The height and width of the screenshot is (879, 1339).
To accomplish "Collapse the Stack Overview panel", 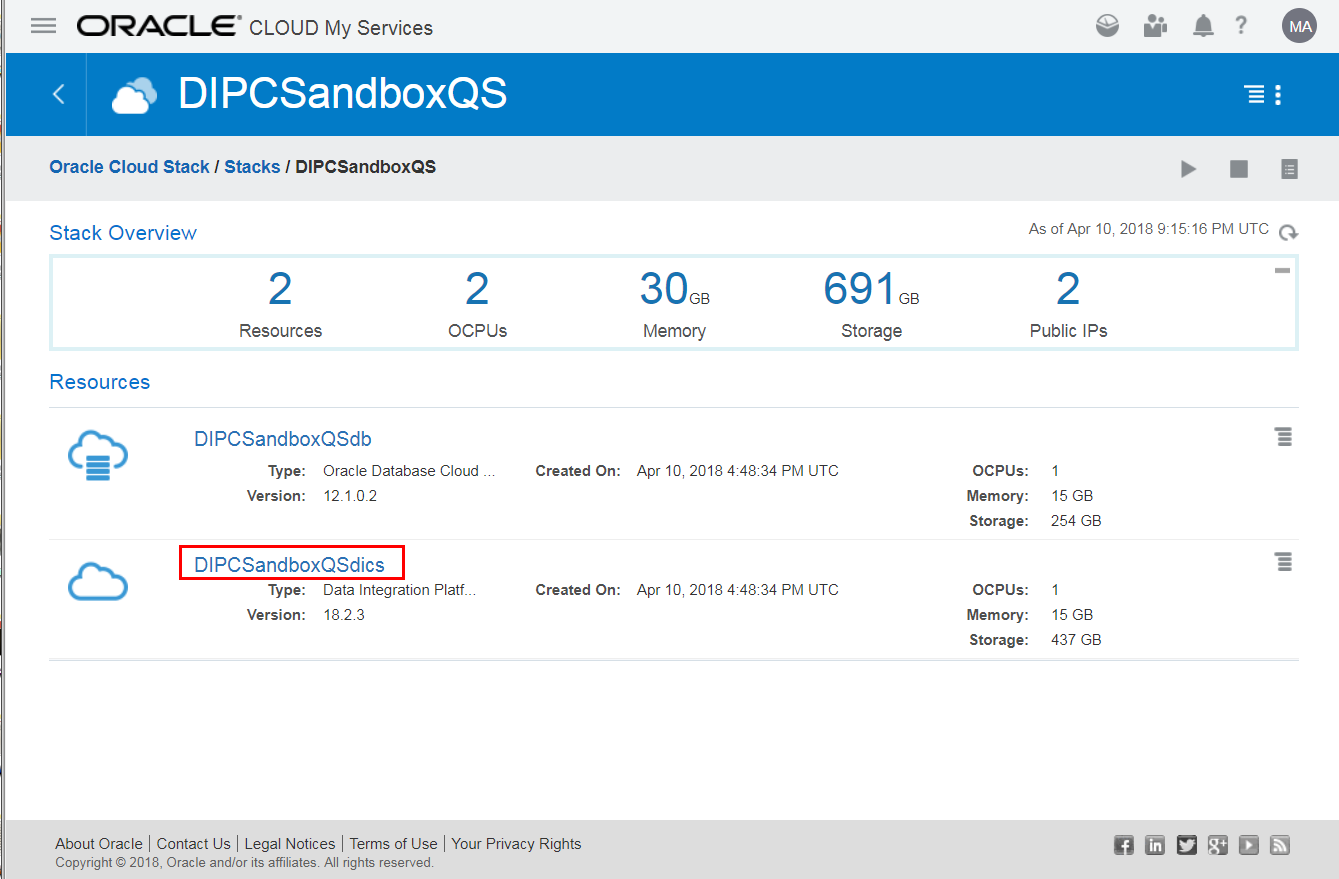I will coord(1281,270).
